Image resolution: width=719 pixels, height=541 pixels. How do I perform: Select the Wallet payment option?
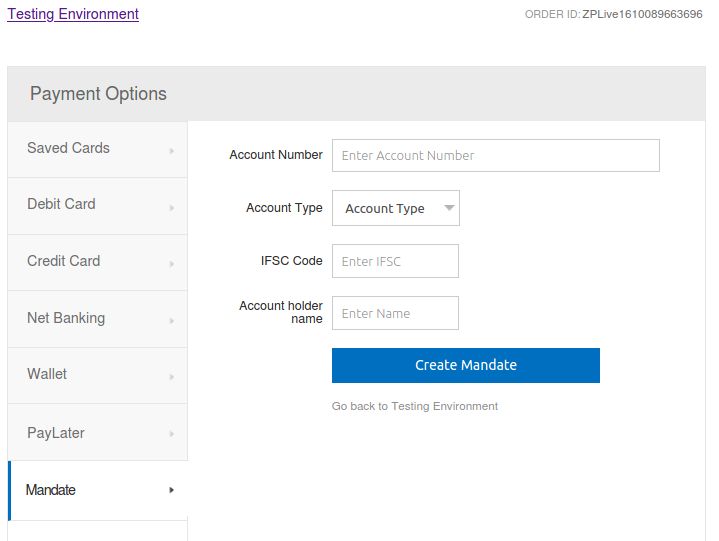[47, 374]
